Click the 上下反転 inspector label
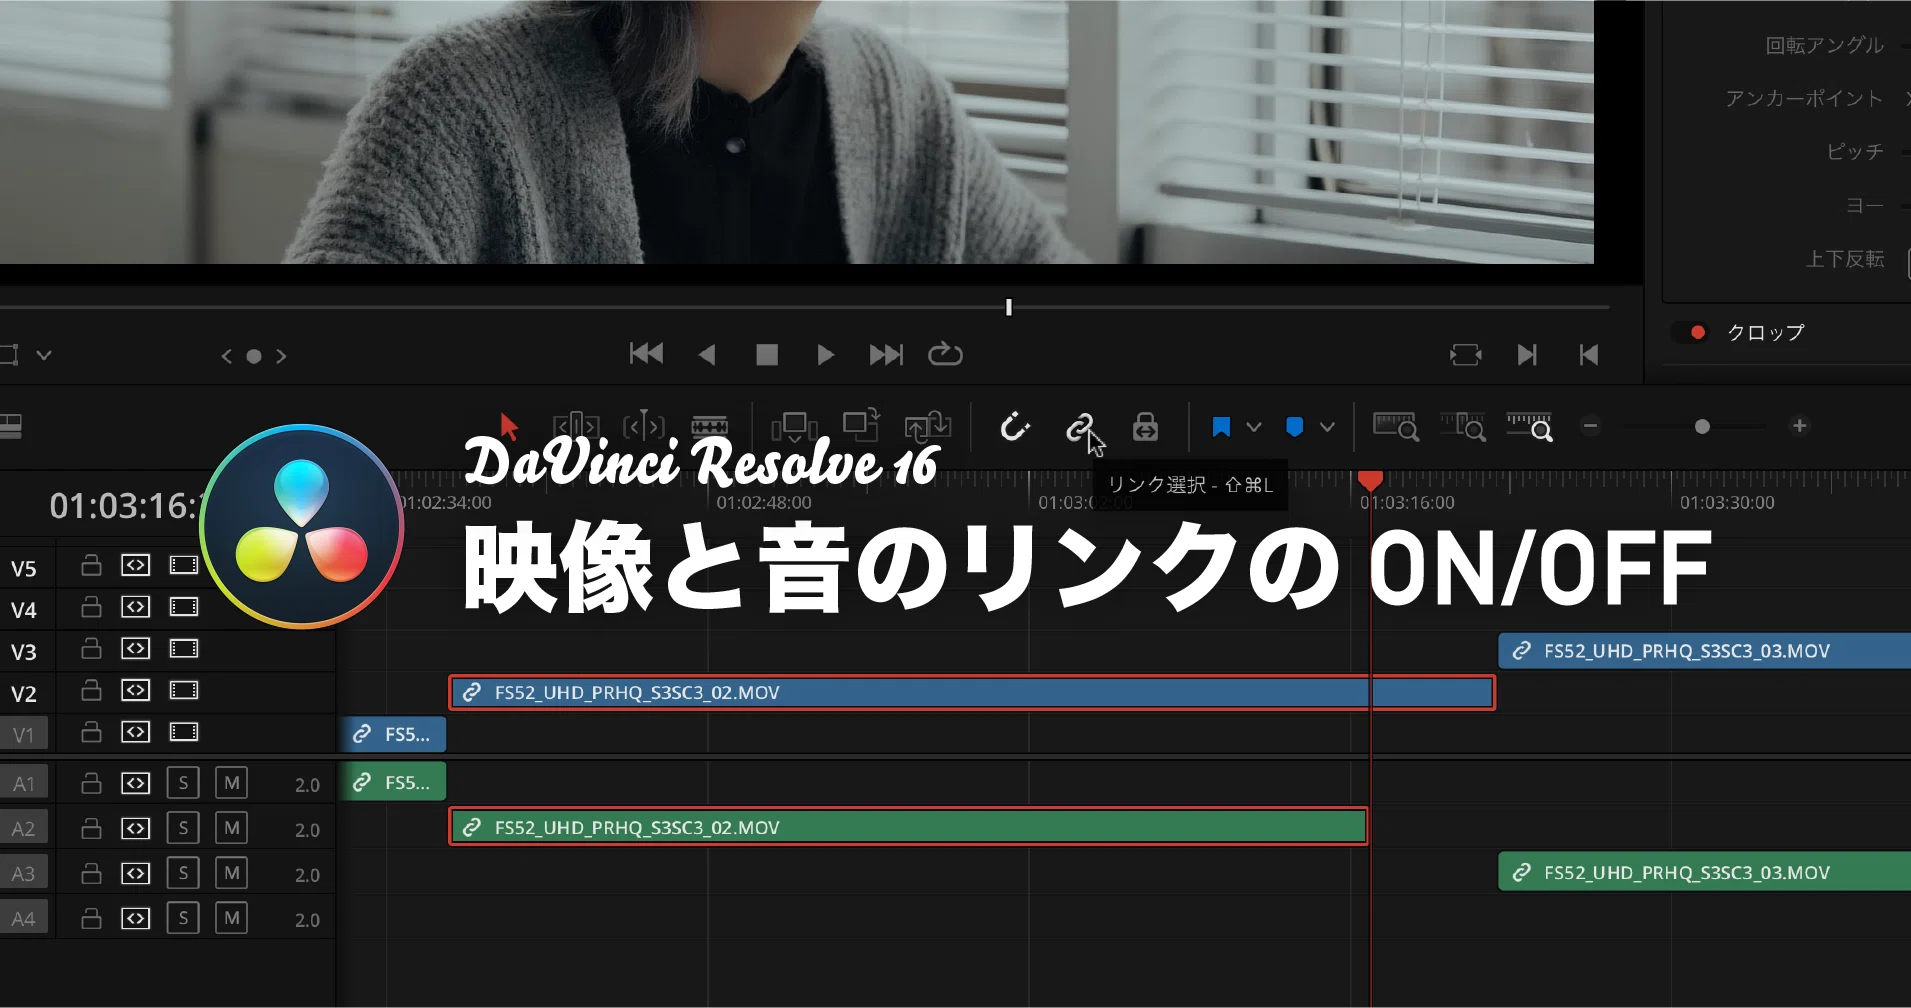 (x=1844, y=259)
